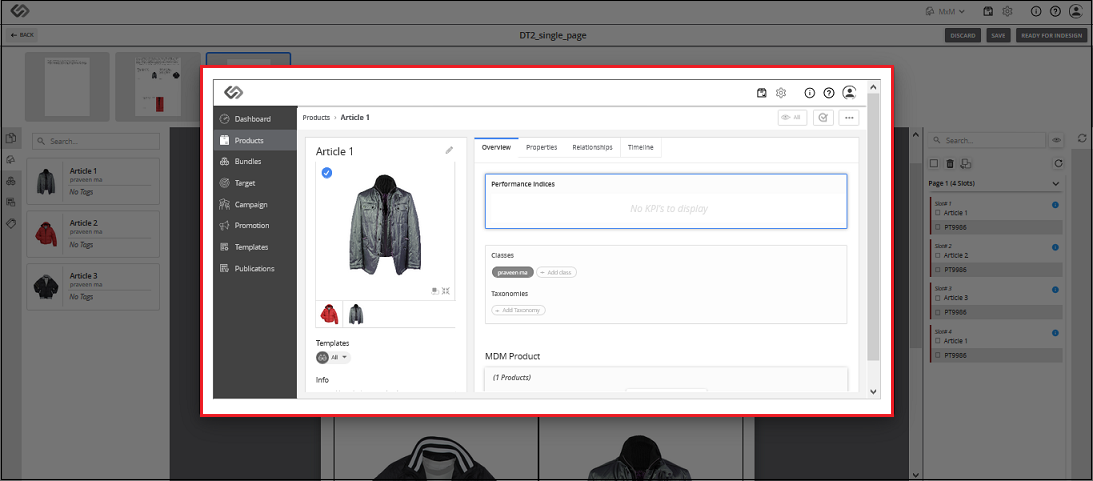The width and height of the screenshot is (1093, 481).
Task: Click the settings gear in the modal header
Action: 781,93
